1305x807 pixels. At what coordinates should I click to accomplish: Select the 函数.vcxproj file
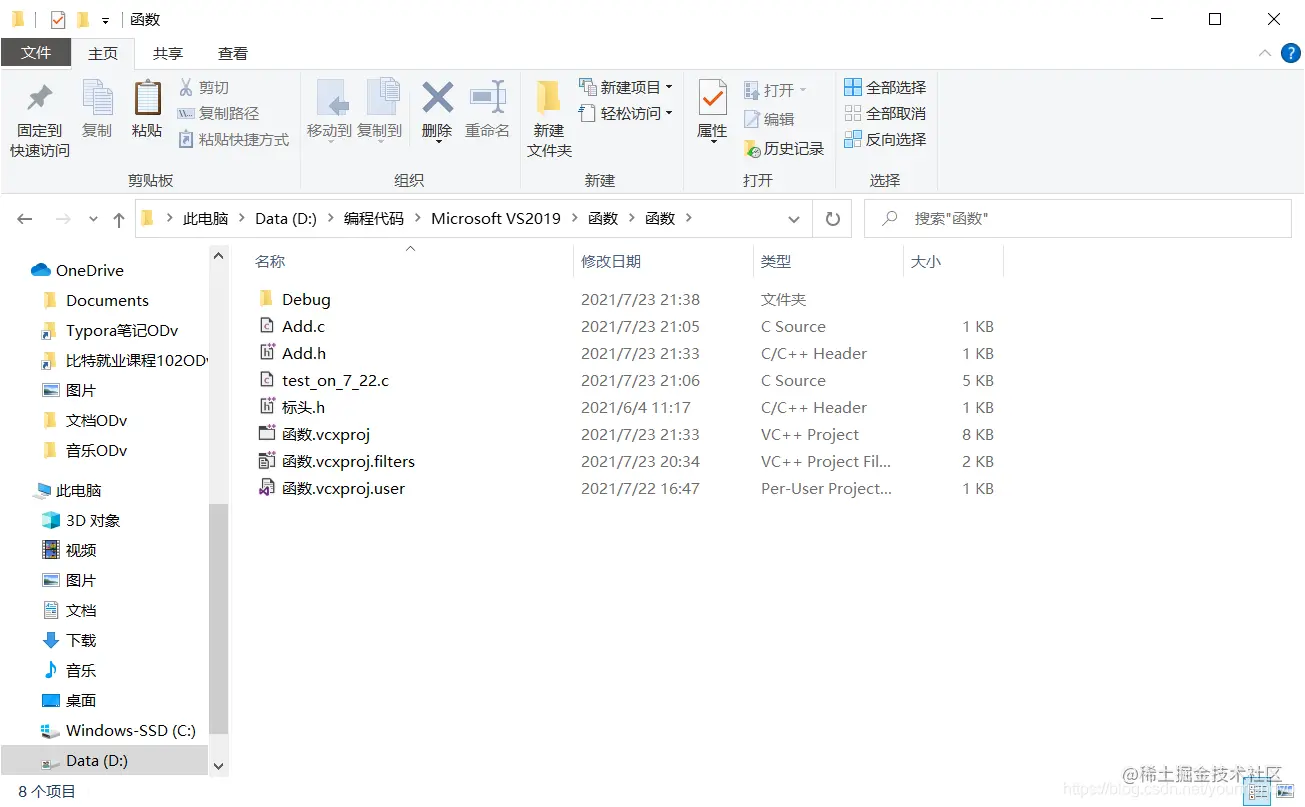pyautogui.click(x=314, y=435)
